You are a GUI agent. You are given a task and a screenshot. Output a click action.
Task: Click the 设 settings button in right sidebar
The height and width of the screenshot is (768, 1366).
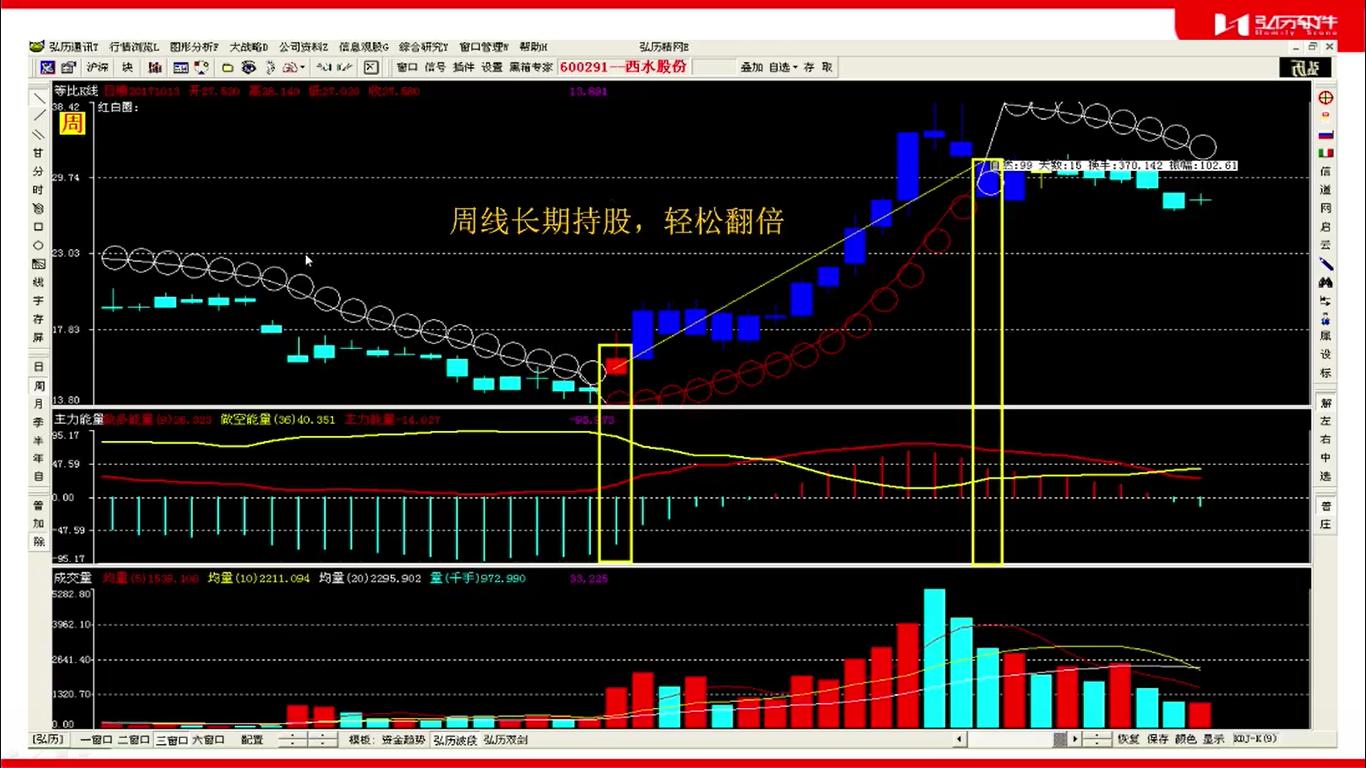pos(1326,355)
